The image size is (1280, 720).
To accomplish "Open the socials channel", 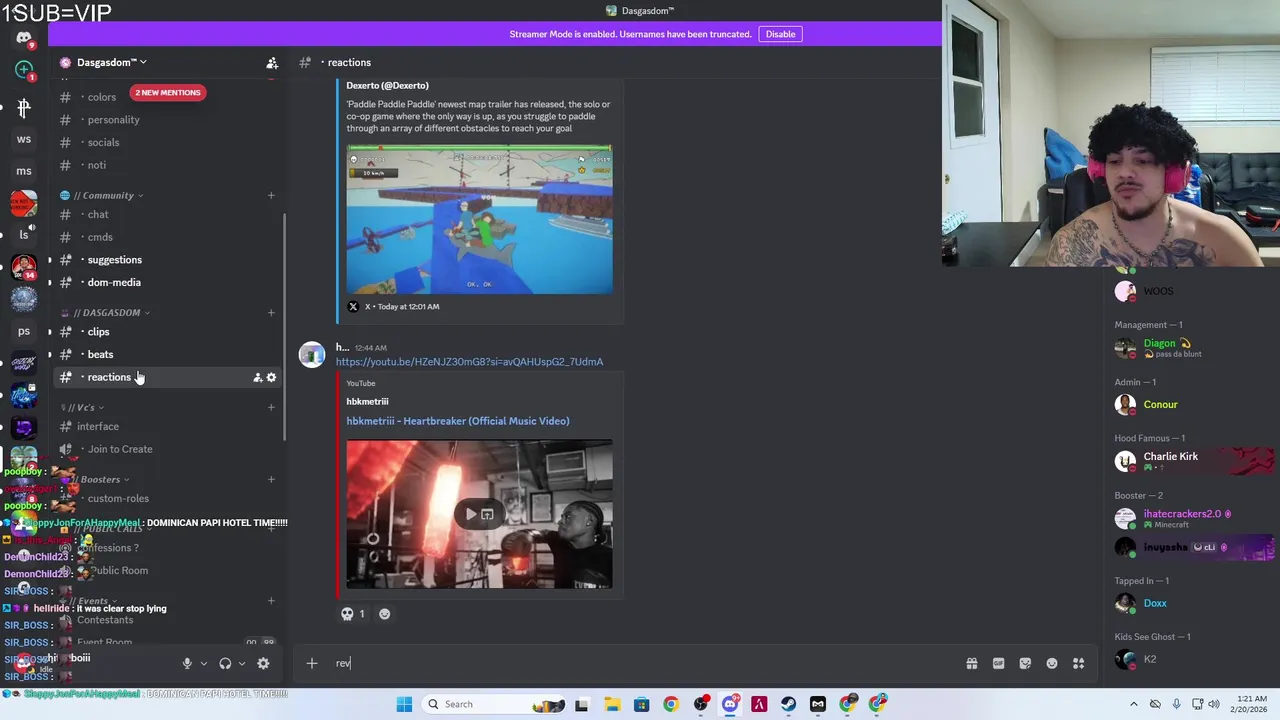I will 170,143.
